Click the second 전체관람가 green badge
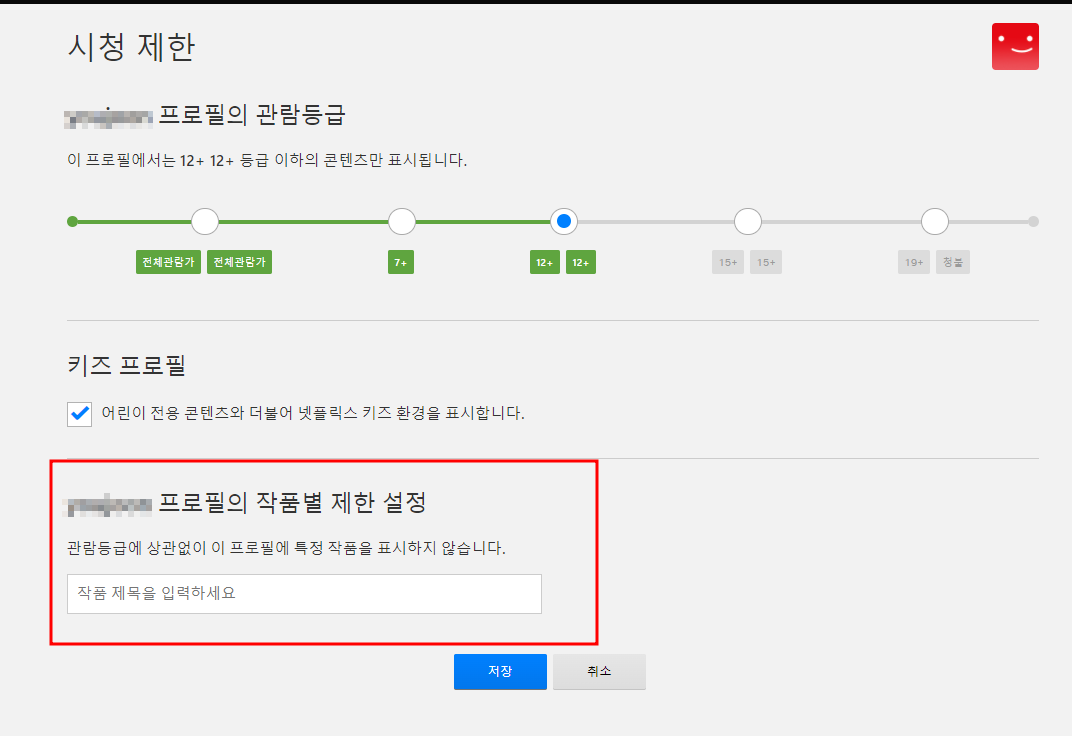 click(x=239, y=261)
